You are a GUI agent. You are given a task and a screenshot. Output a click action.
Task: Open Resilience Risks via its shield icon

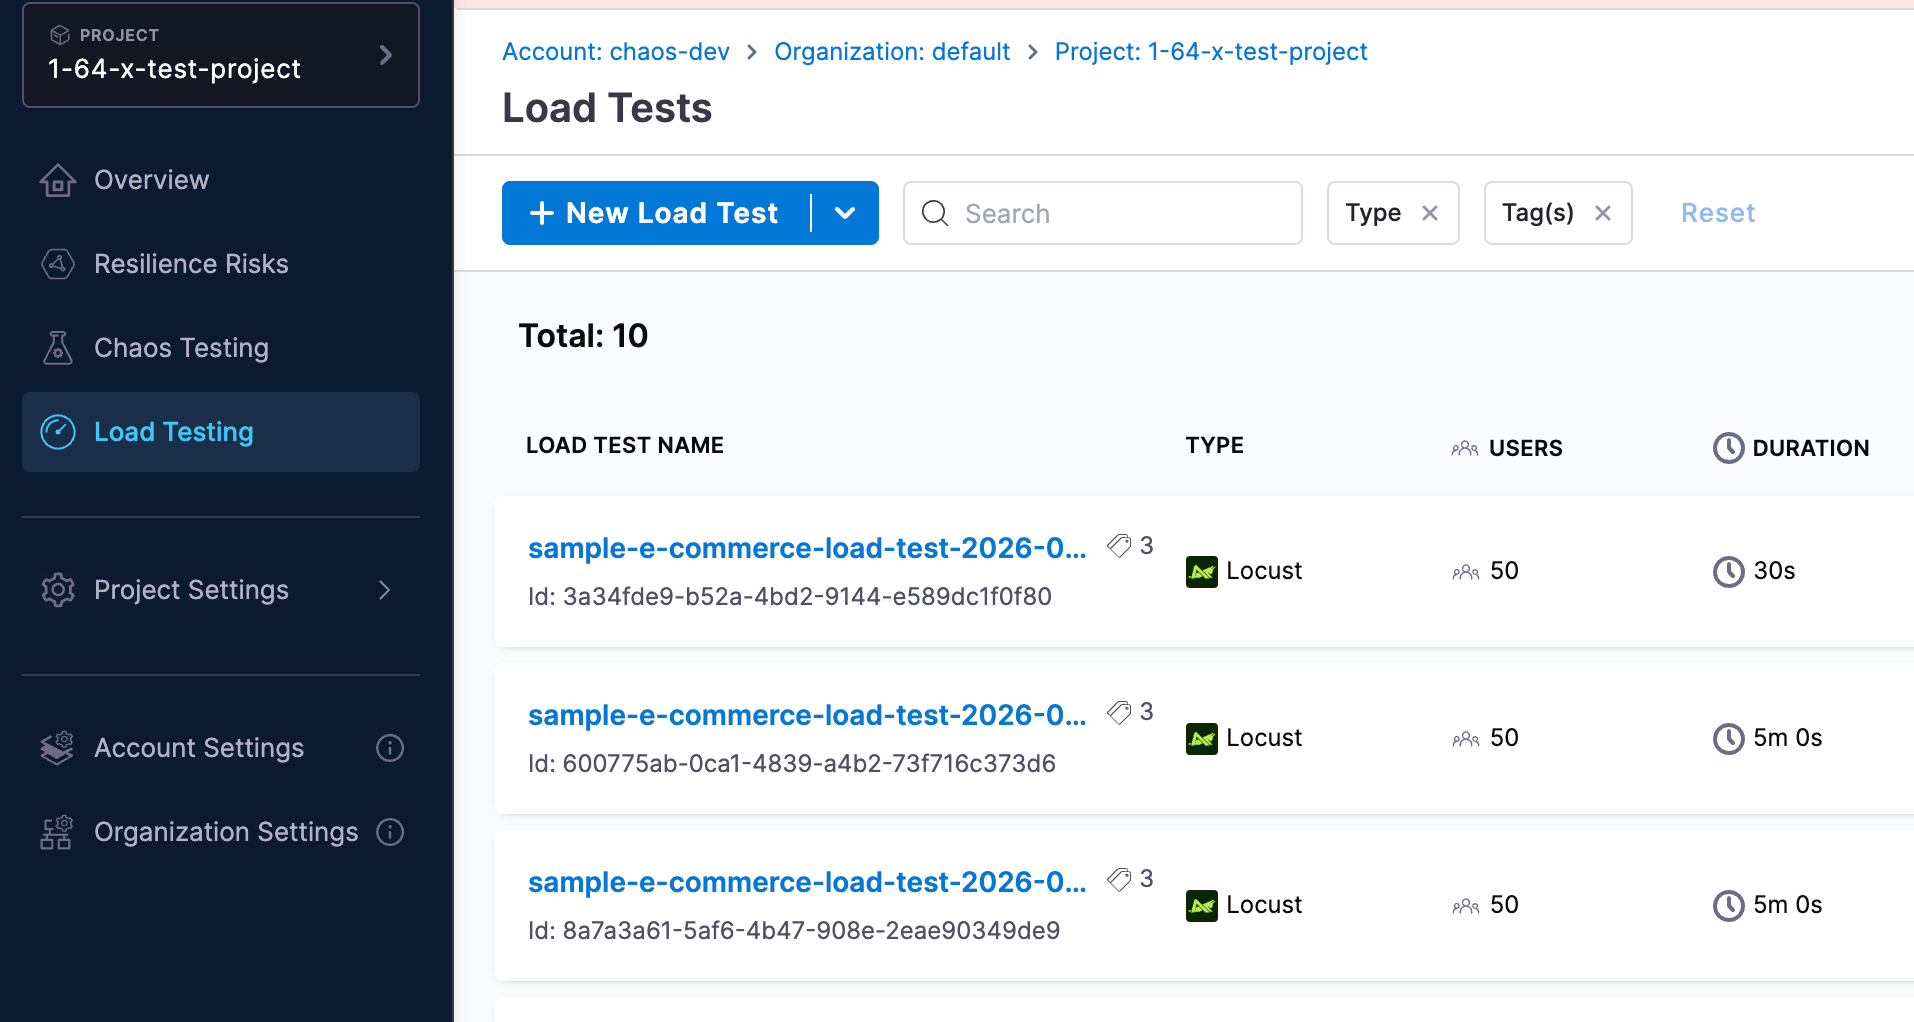58,264
